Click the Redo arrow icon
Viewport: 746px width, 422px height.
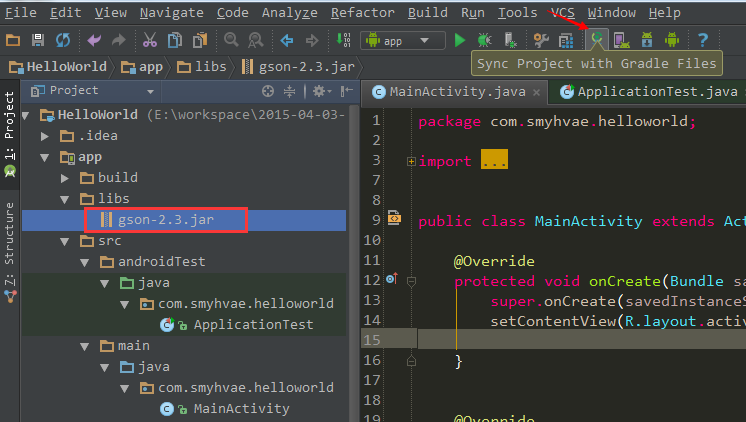[118, 40]
